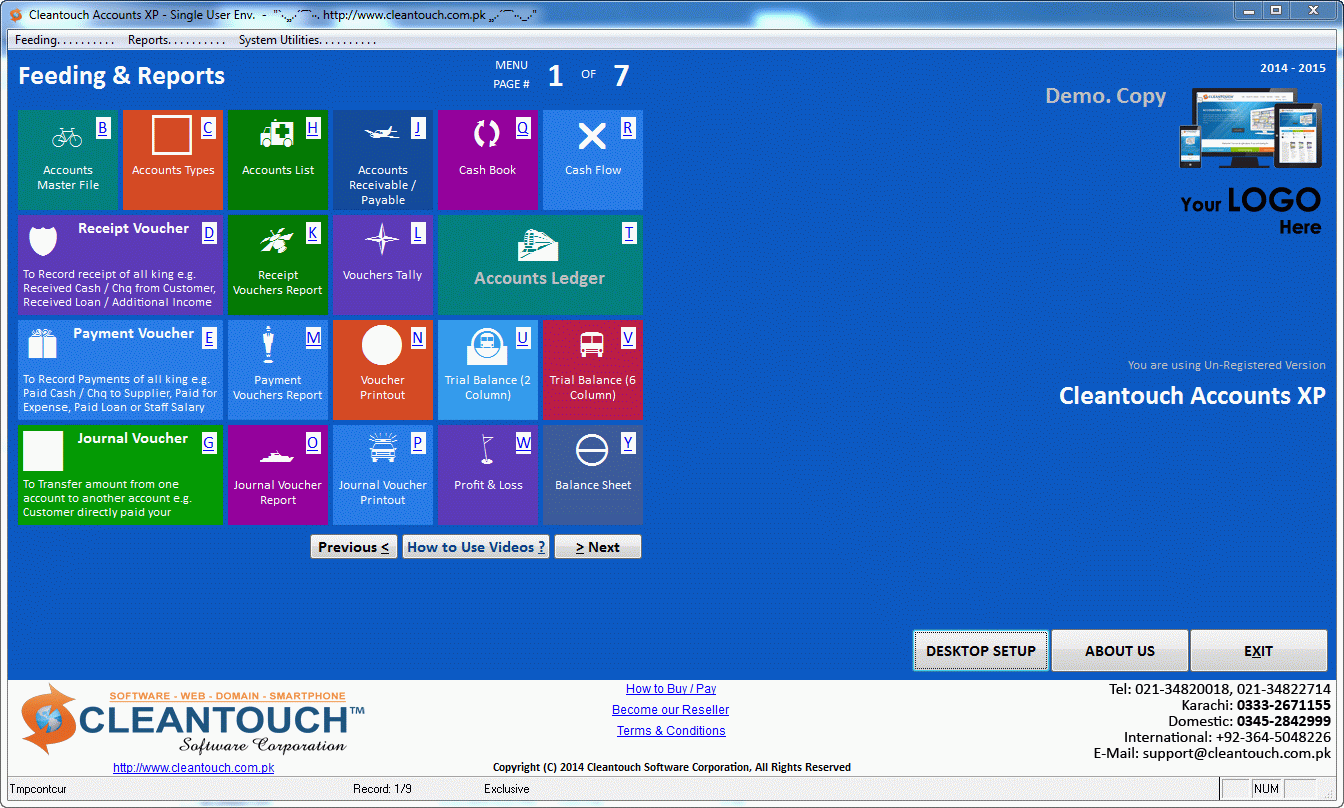Click the EXIT button
Viewport: 1344px width, 808px height.
(x=1258, y=651)
